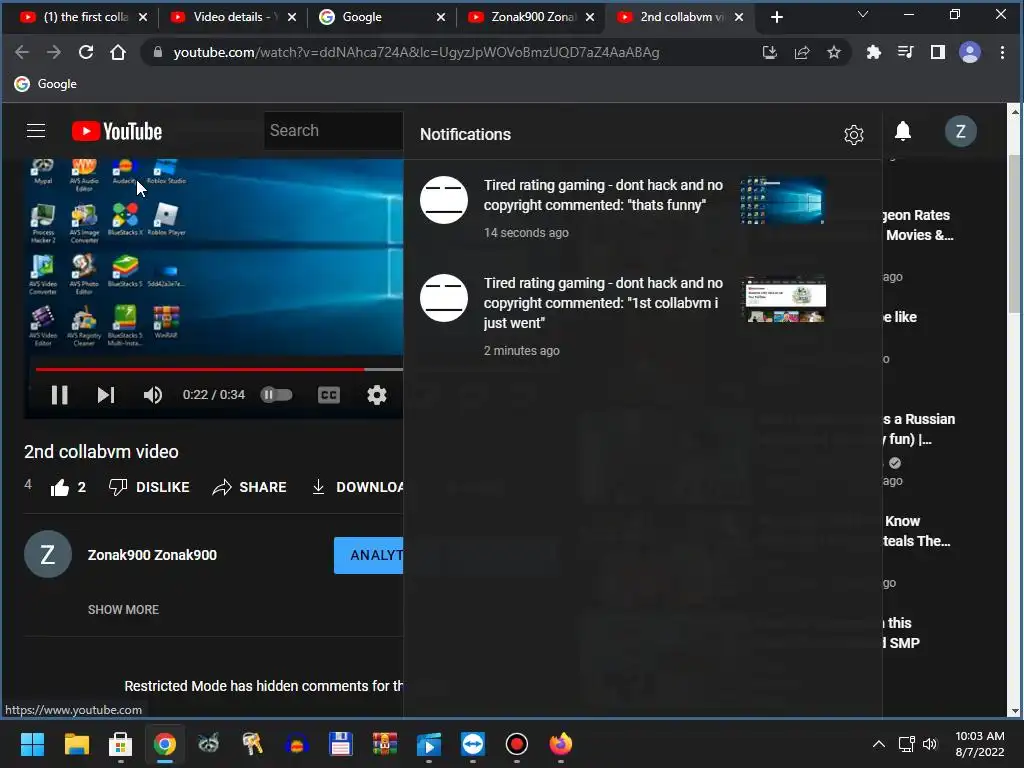This screenshot has height=768, width=1024.
Task: Open Microsoft Store from taskbar
Action: 120,744
